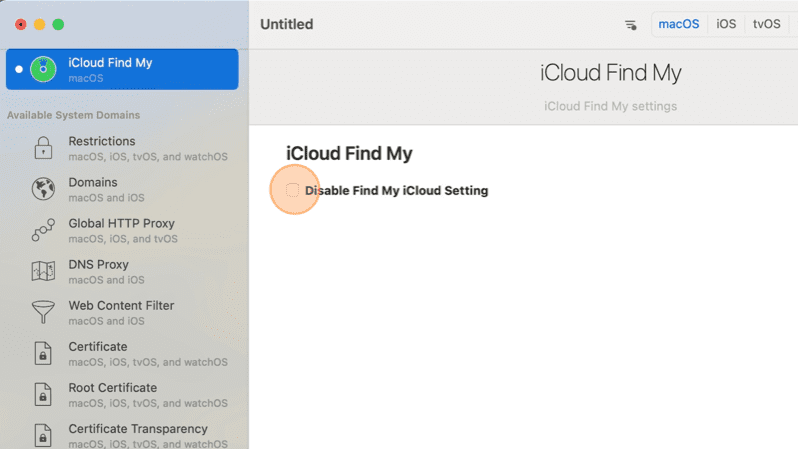798x449 pixels.
Task: Switch to the iOS platform tab
Action: pos(726,24)
